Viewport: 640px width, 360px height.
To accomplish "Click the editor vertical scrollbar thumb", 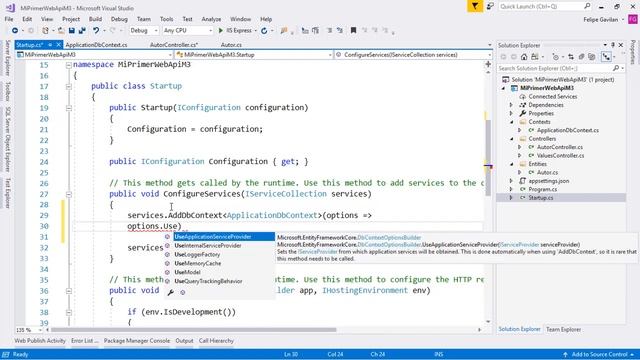I will [x=488, y=157].
